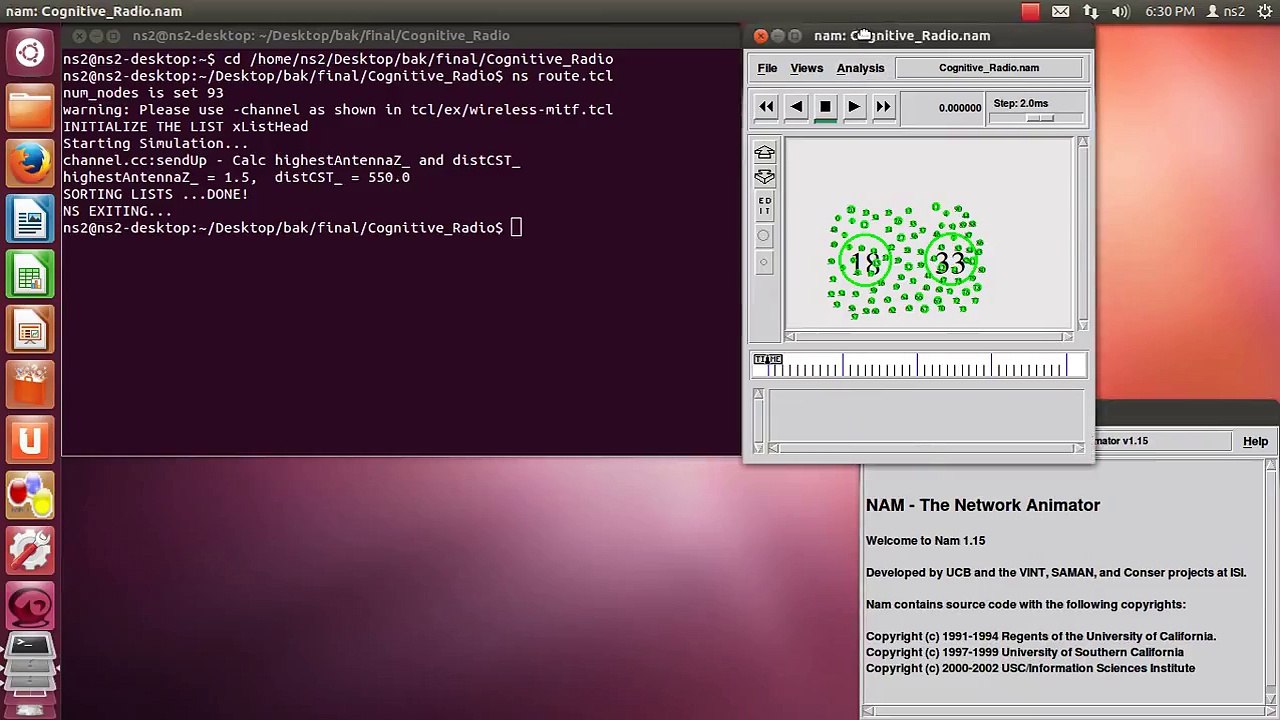Image resolution: width=1280 pixels, height=720 pixels.
Task: Rewind the NAM animation
Action: pyautogui.click(x=766, y=107)
